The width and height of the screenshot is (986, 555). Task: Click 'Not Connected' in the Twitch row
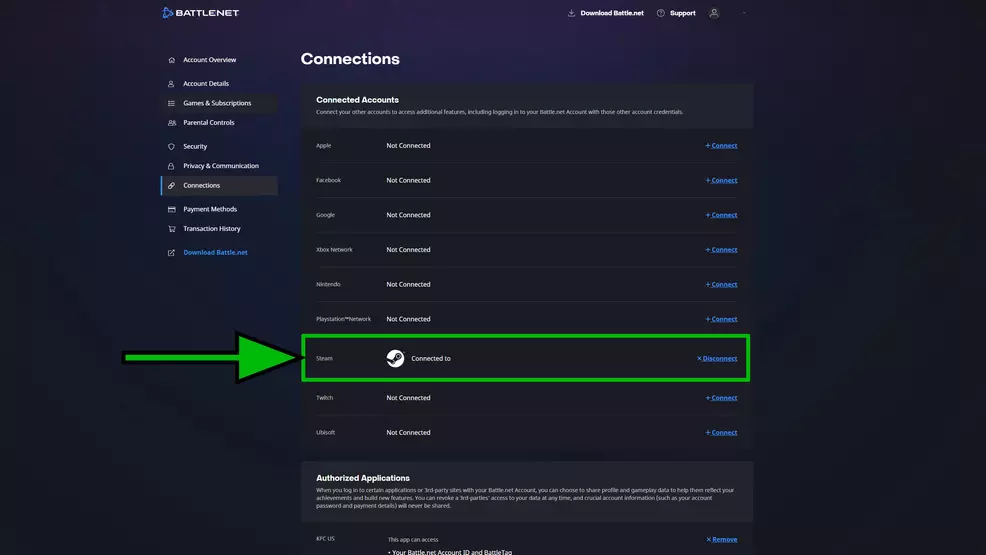(x=408, y=398)
